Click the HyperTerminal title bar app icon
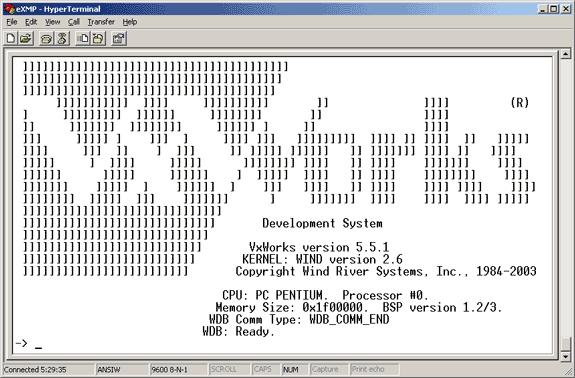The width and height of the screenshot is (575, 378). pyautogui.click(x=9, y=9)
